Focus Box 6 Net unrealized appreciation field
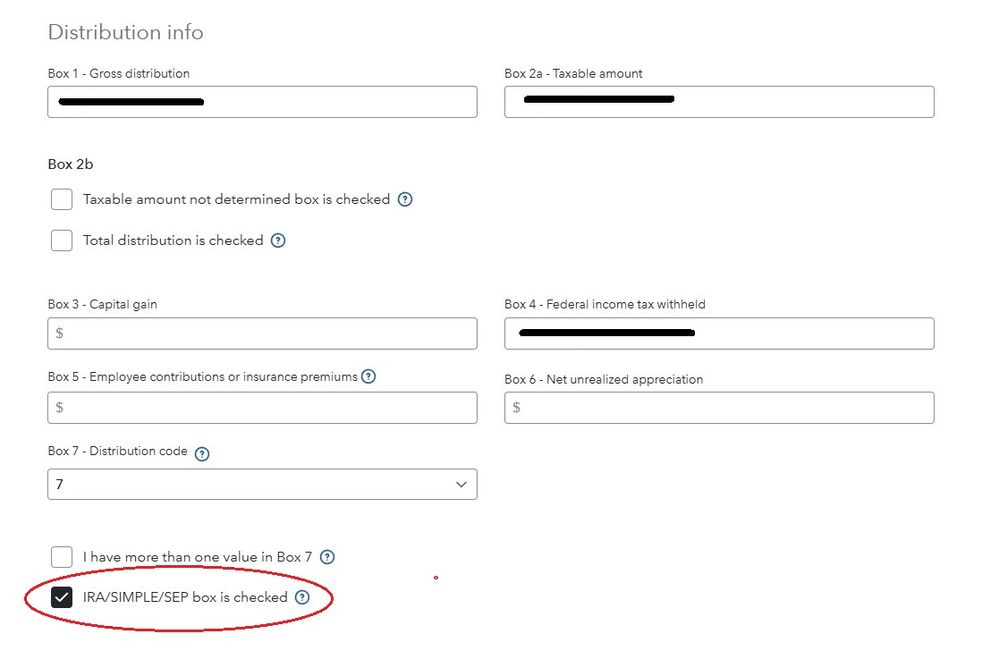Screen dimensions: 999x650 (719, 407)
